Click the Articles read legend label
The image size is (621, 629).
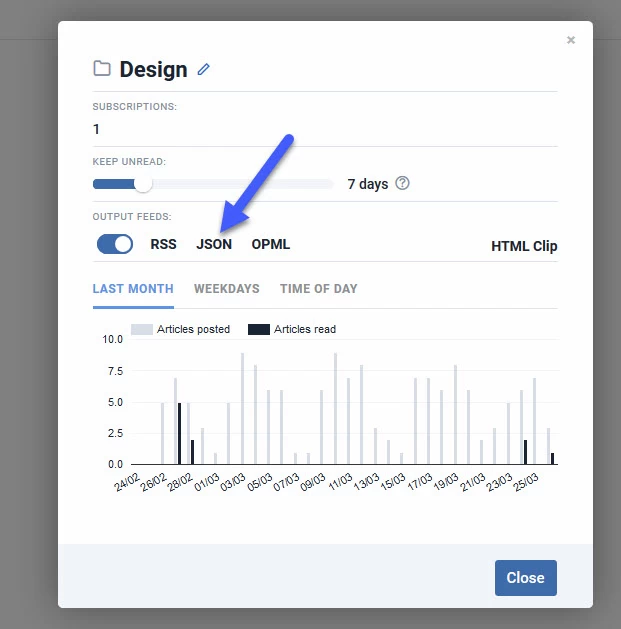tap(305, 329)
